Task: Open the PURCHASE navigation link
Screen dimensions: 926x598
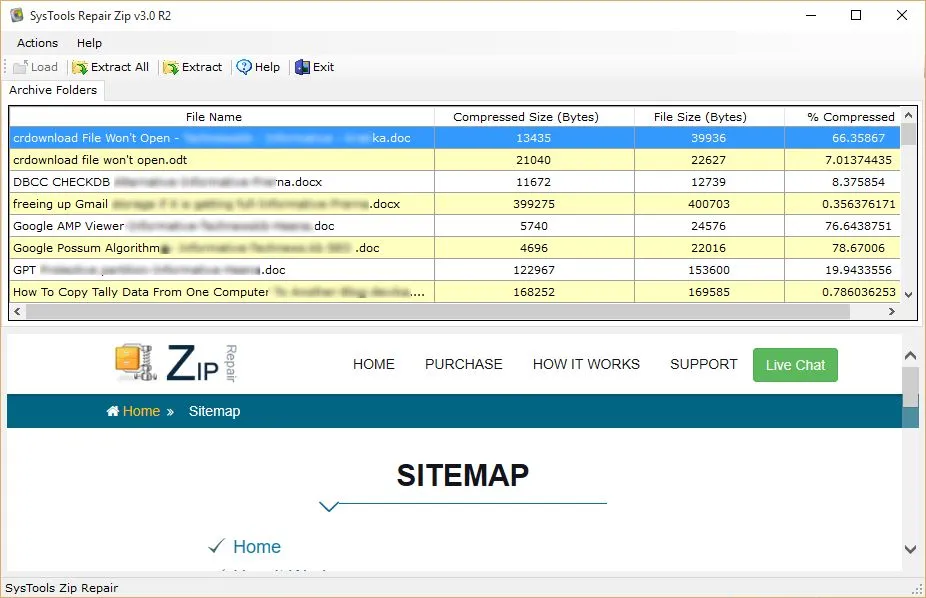Action: (x=464, y=364)
